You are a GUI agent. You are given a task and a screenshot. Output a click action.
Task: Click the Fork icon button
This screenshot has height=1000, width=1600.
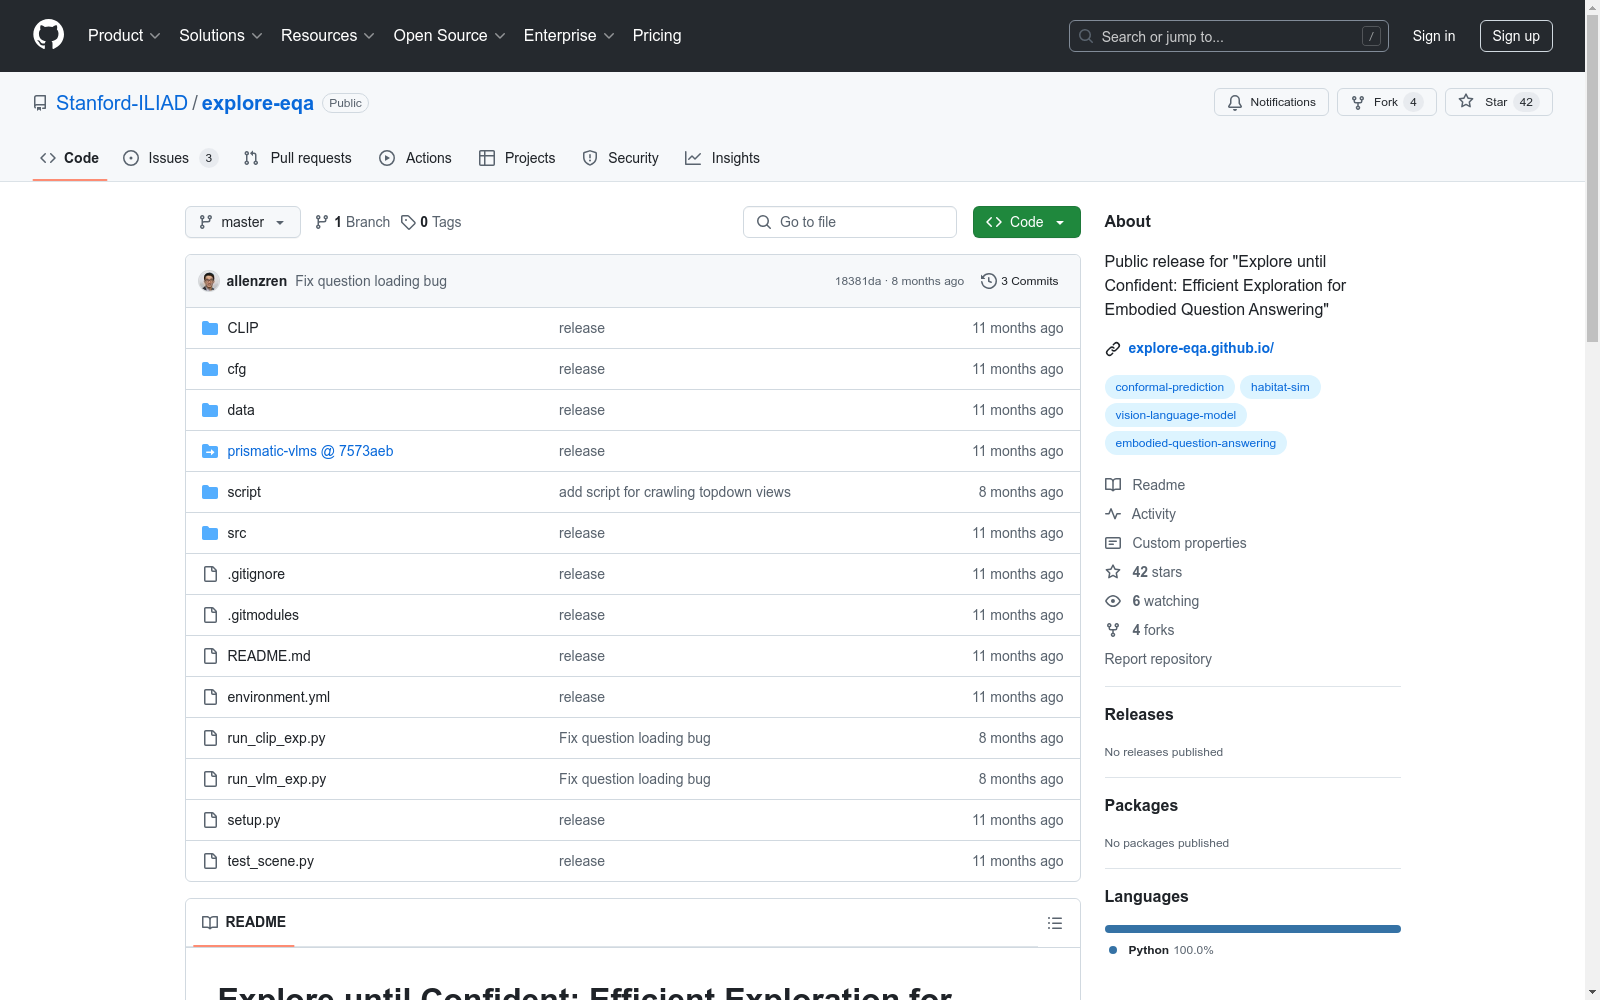coord(1358,102)
